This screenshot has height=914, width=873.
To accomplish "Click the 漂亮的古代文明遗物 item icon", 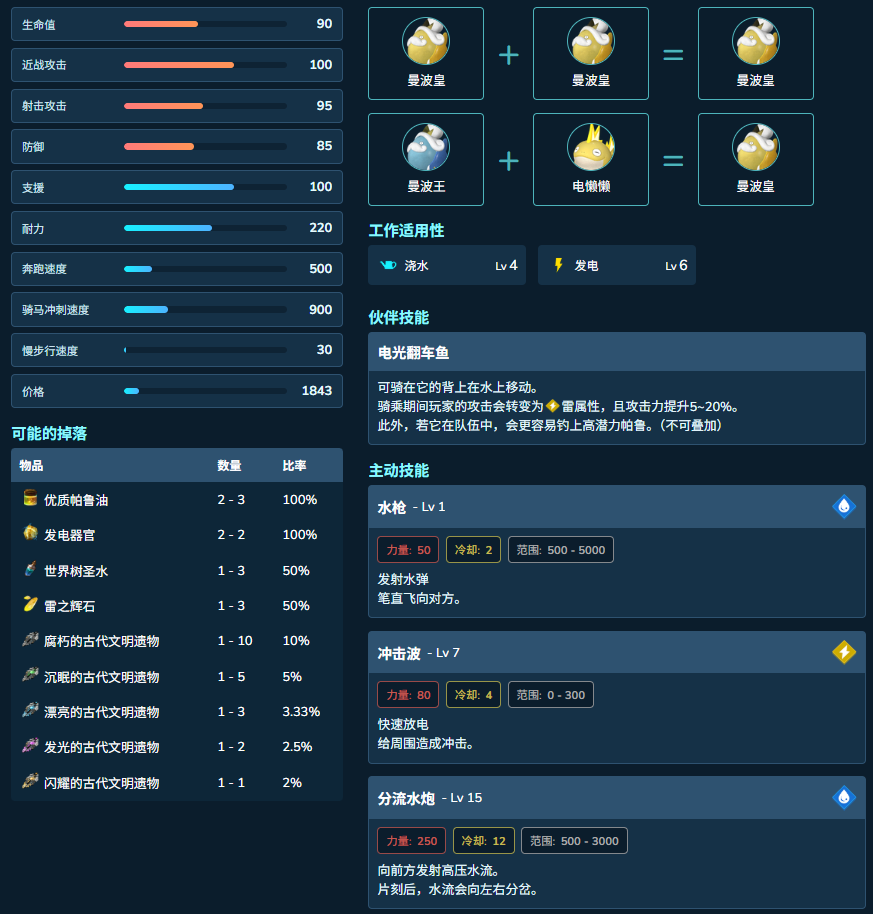I will coord(30,711).
